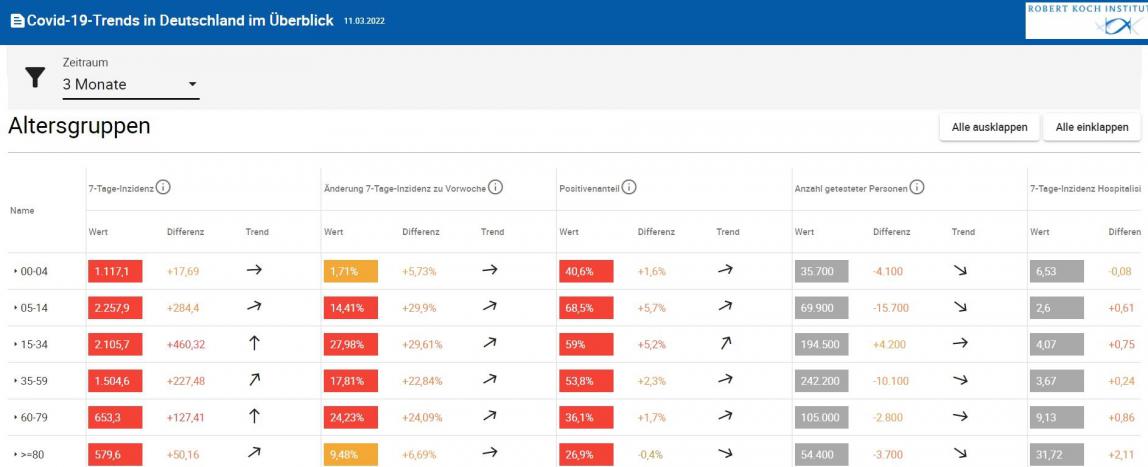The width and height of the screenshot is (1148, 467).
Task: Click the Robert Koch Institut logo
Action: pyautogui.click(x=1086, y=20)
